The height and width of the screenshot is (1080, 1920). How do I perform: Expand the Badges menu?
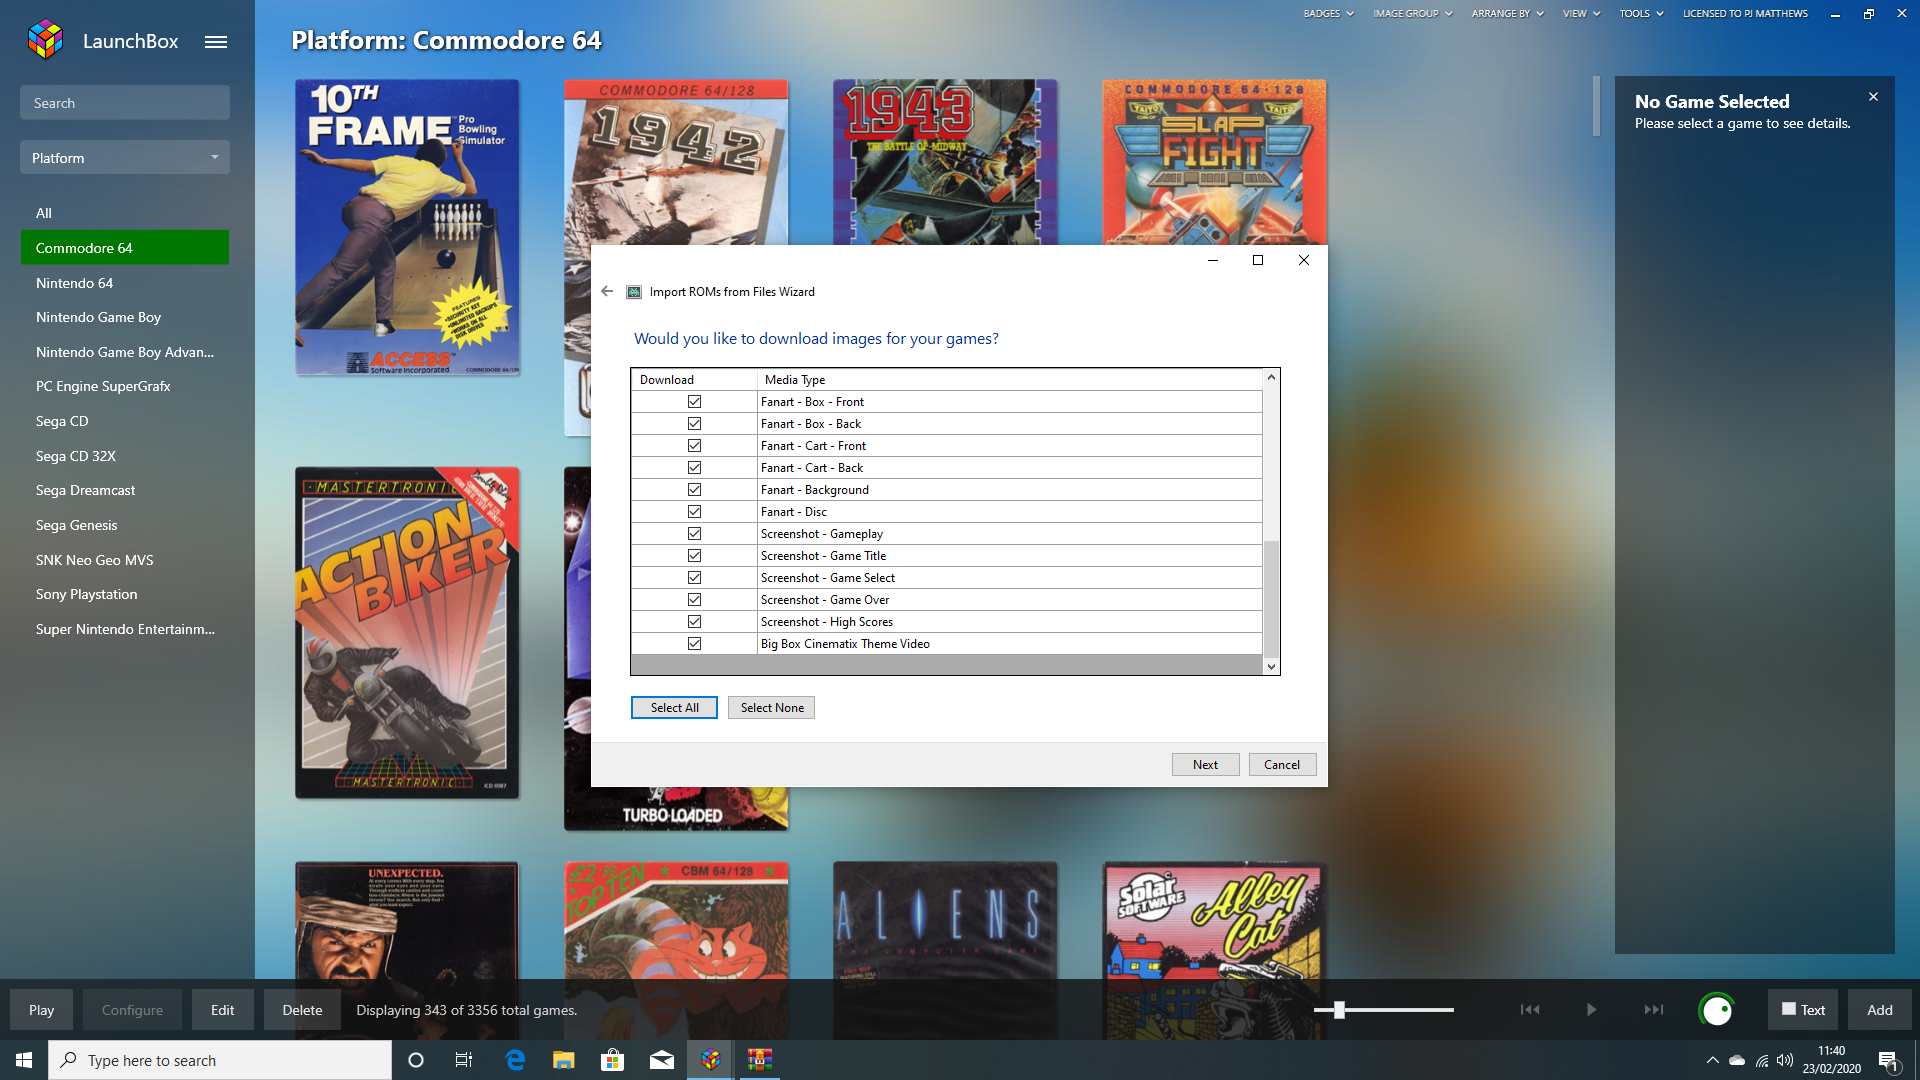(1328, 14)
